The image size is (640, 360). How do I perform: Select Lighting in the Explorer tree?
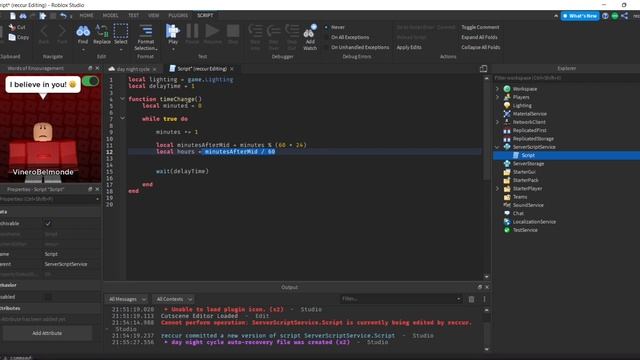(x=522, y=105)
